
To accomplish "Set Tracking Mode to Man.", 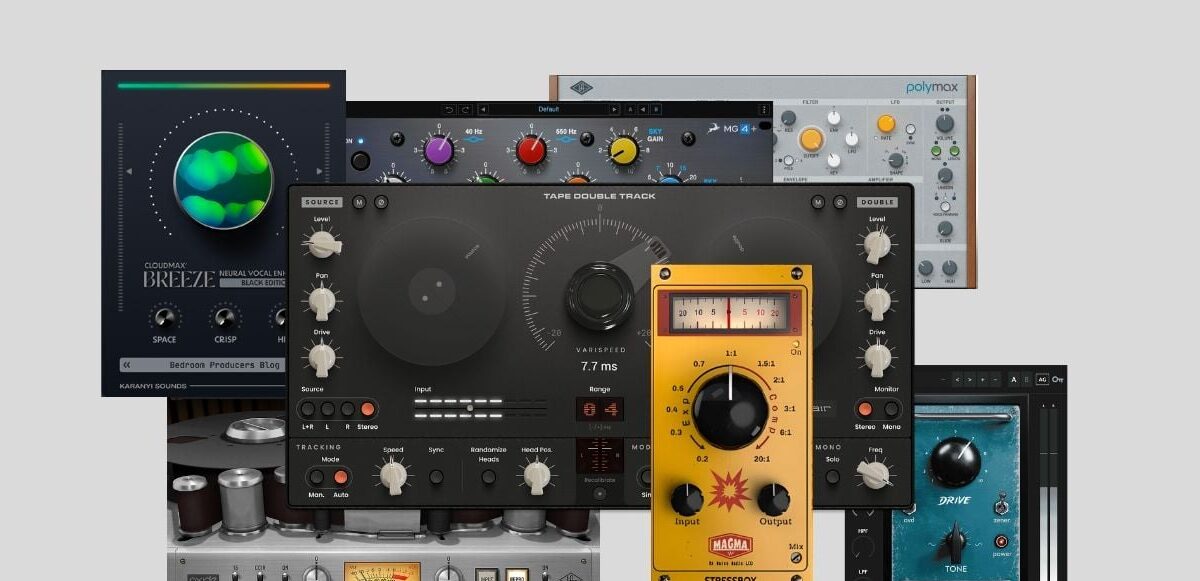I will click(x=316, y=475).
